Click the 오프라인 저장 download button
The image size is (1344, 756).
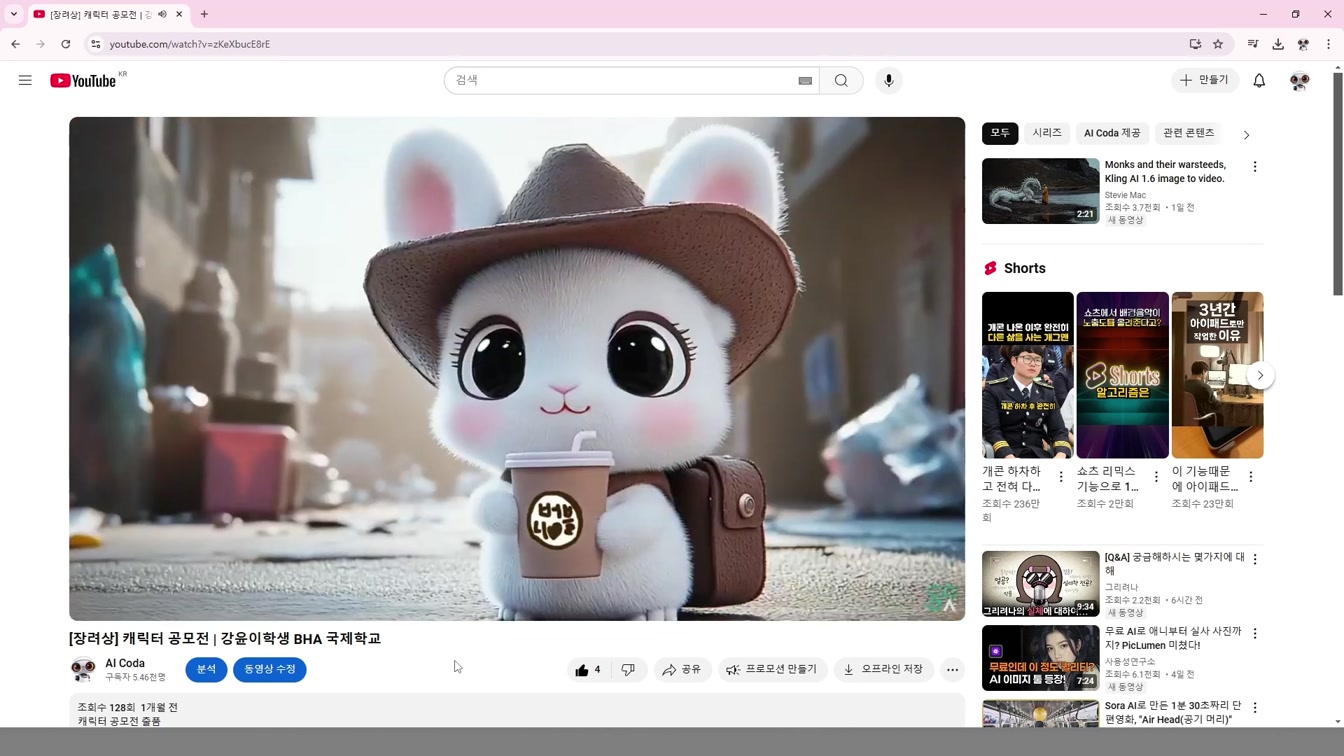(883, 669)
